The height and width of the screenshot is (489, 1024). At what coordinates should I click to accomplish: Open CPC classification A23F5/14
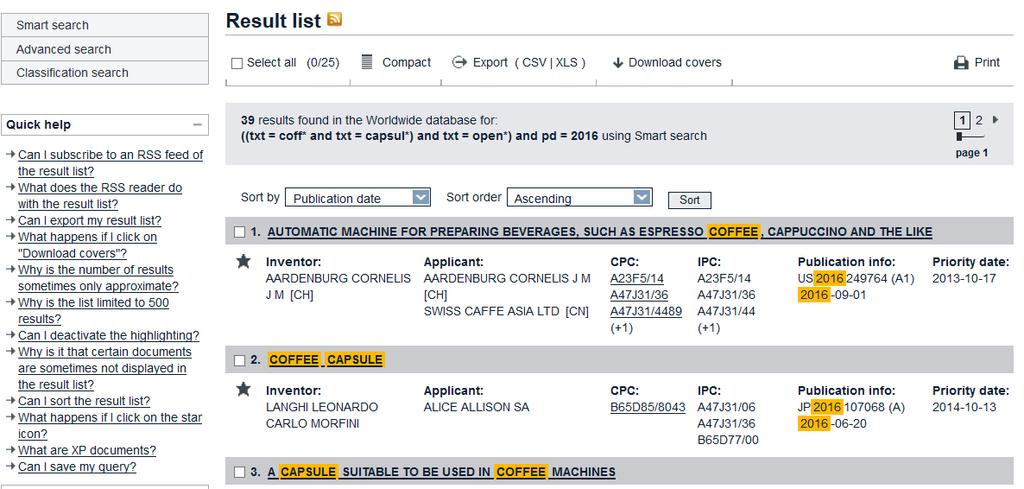637,279
